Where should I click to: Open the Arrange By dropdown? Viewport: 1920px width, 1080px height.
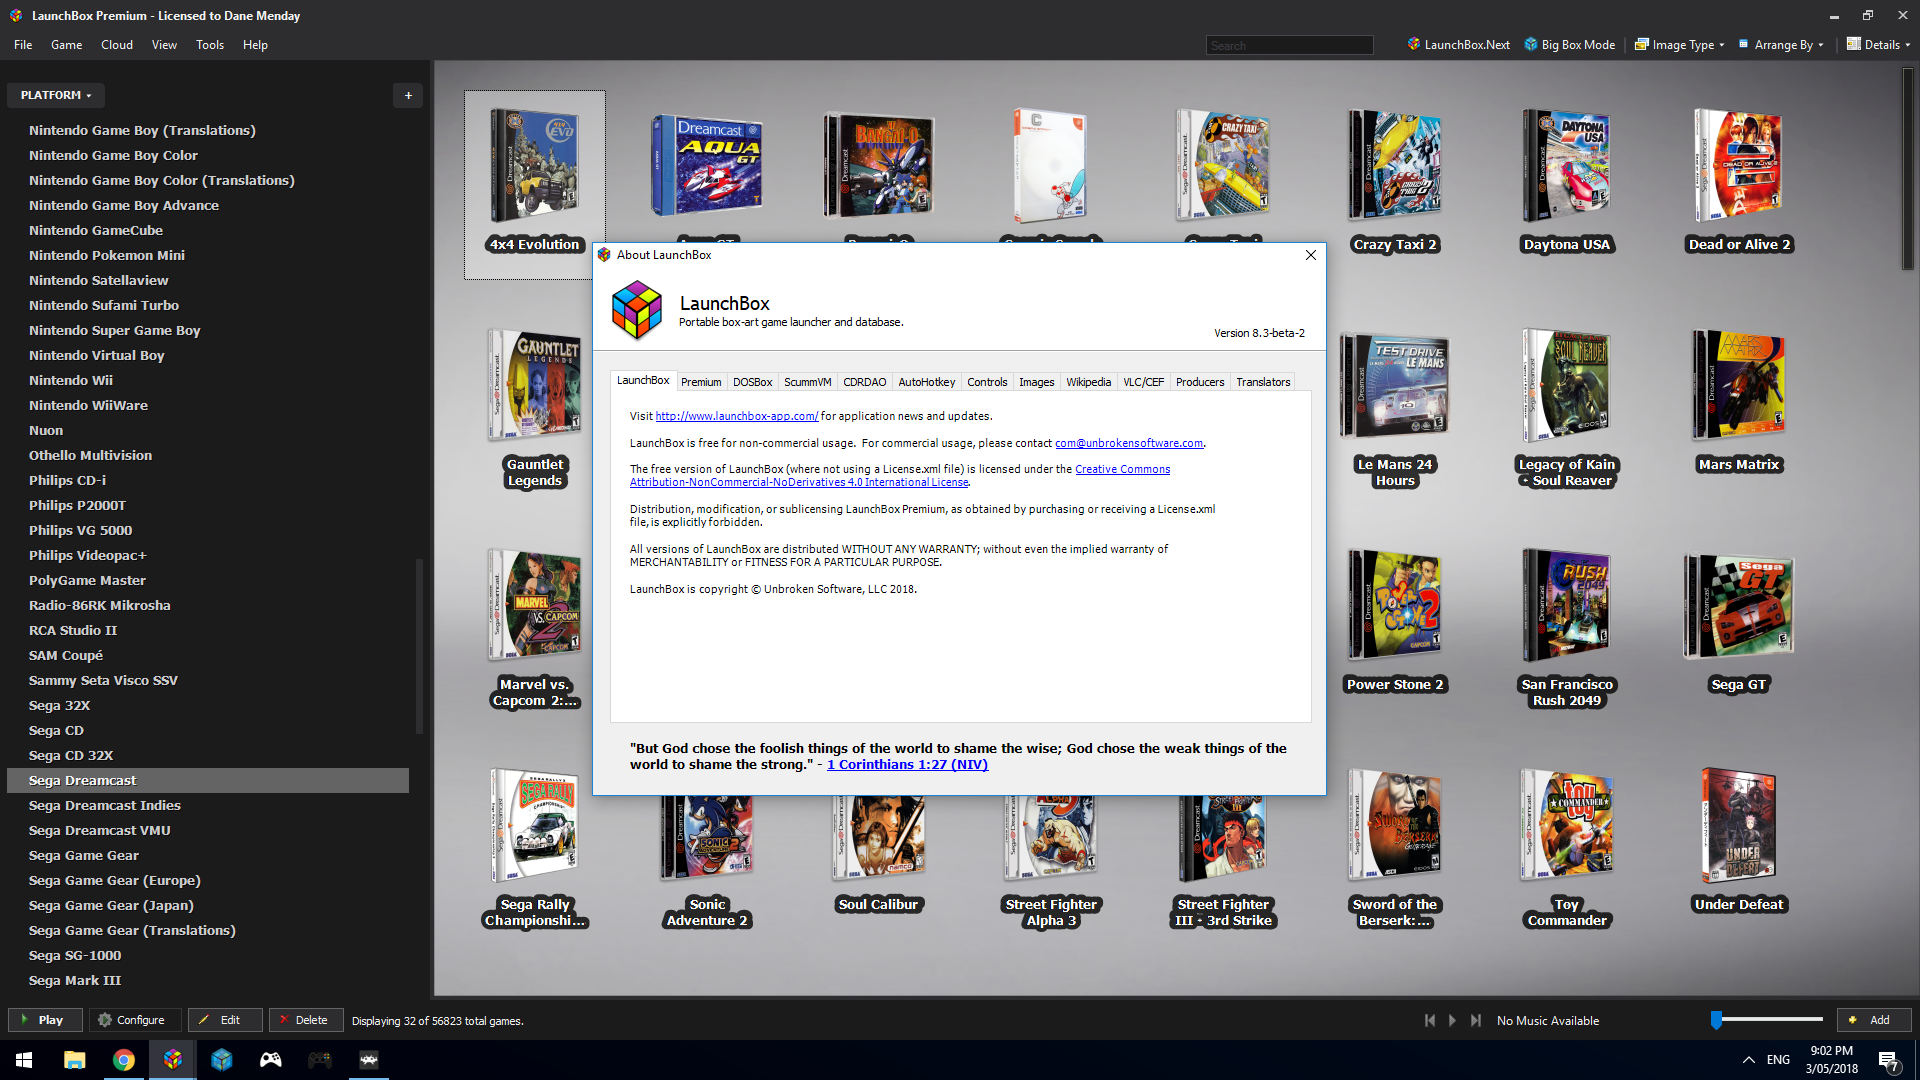point(1781,45)
